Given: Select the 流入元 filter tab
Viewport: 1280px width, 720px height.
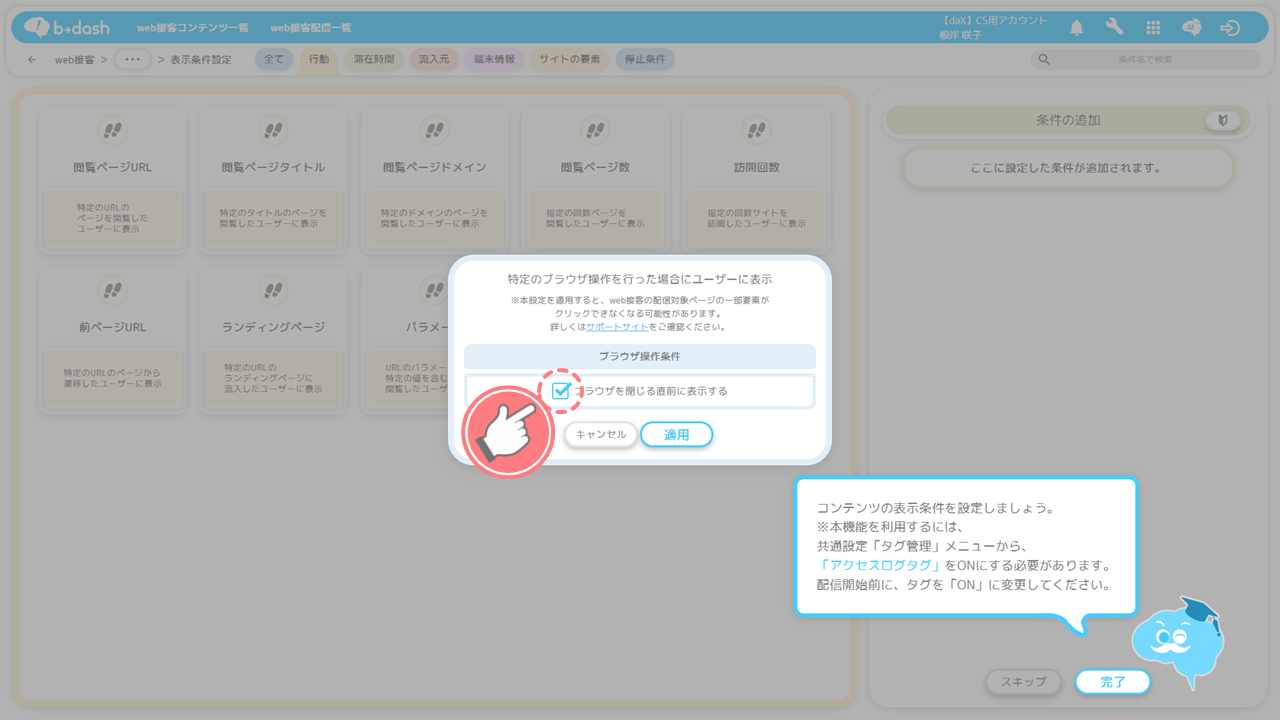Looking at the screenshot, I should pos(433,60).
